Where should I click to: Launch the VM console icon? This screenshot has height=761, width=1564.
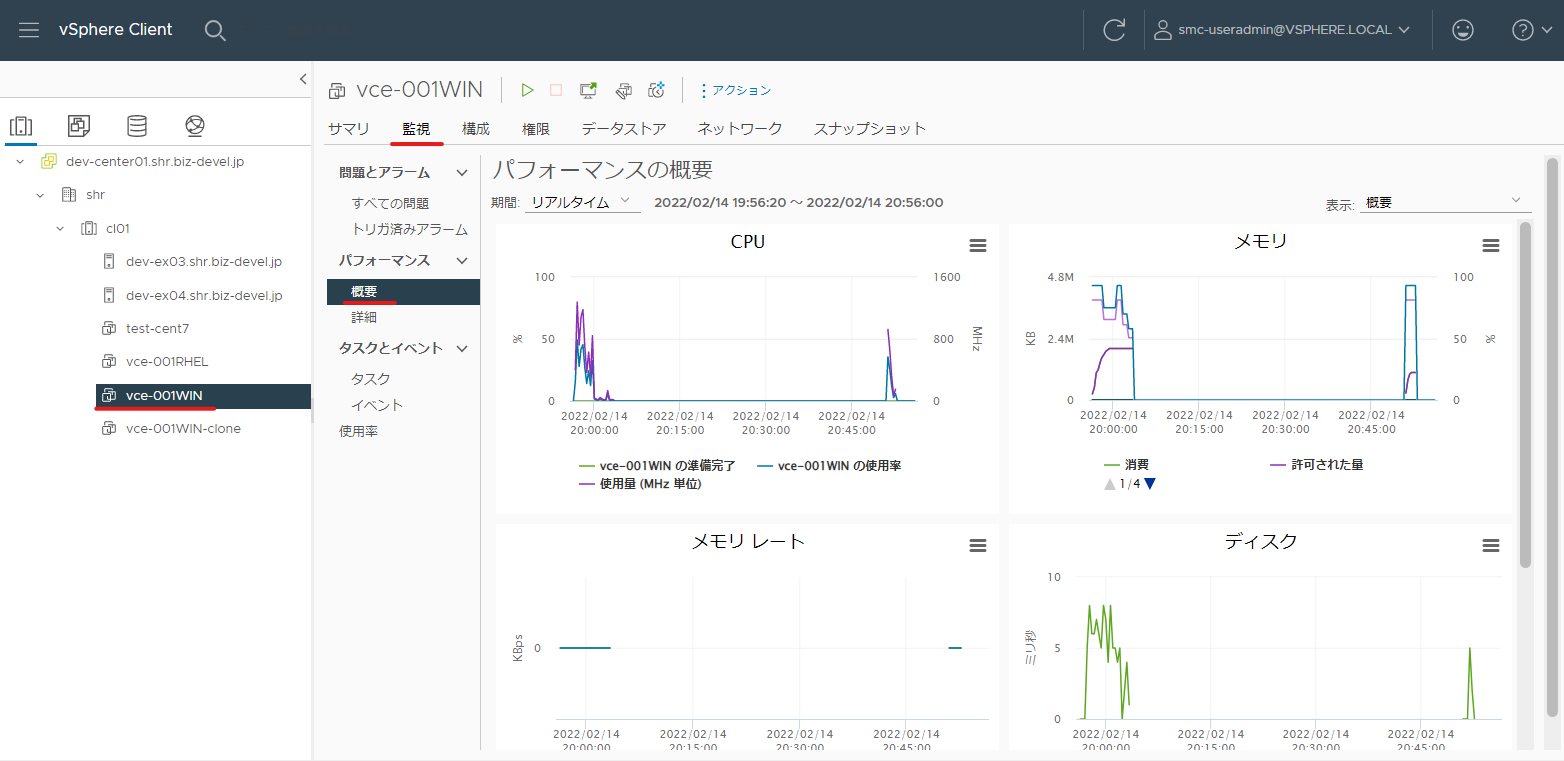point(589,90)
